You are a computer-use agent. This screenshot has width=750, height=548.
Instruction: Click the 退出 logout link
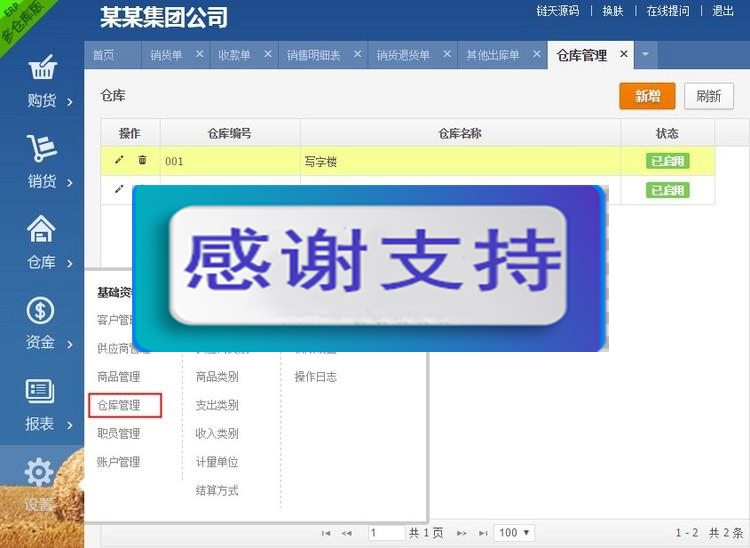pyautogui.click(x=723, y=11)
